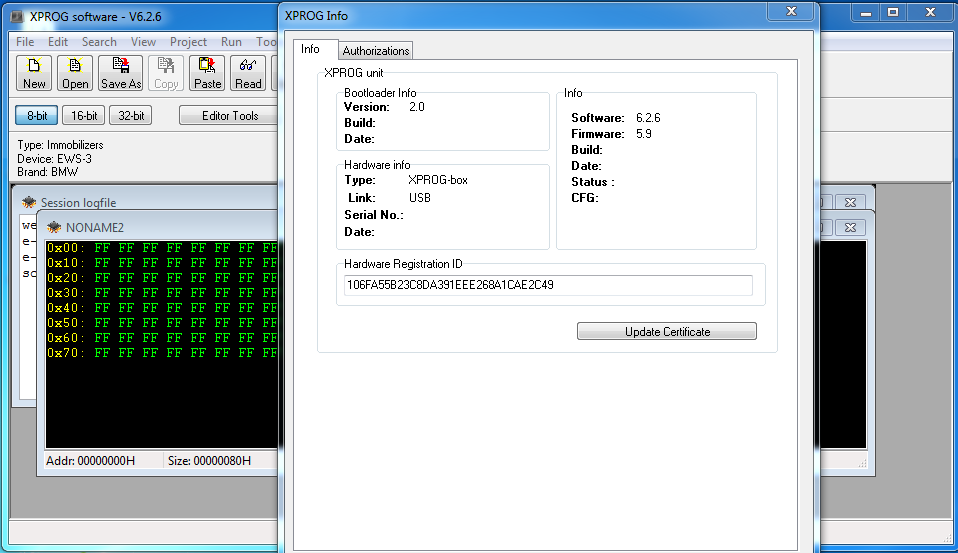Click the Open file toolbar icon
Viewport: 958px width, 553px height.
[x=75, y=73]
